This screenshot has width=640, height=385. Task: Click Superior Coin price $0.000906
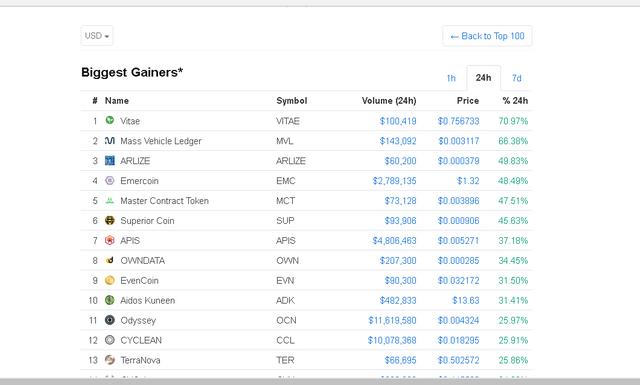point(458,221)
